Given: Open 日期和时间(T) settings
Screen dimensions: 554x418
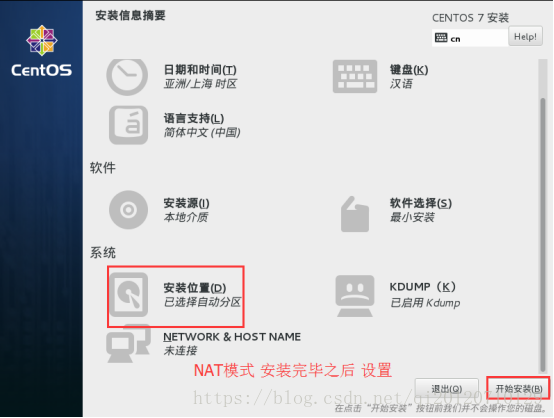Looking at the screenshot, I should point(200,70).
